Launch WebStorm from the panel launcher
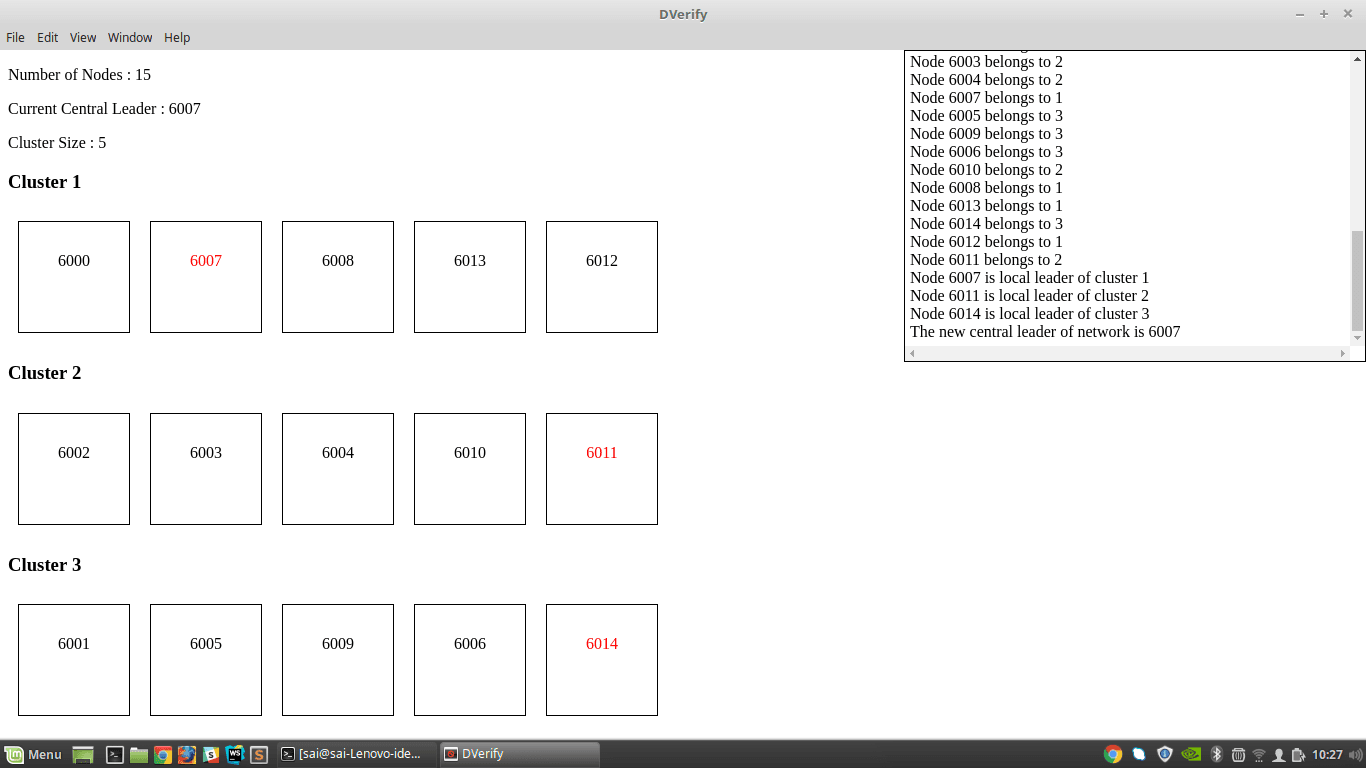The image size is (1366, 768). tap(235, 755)
